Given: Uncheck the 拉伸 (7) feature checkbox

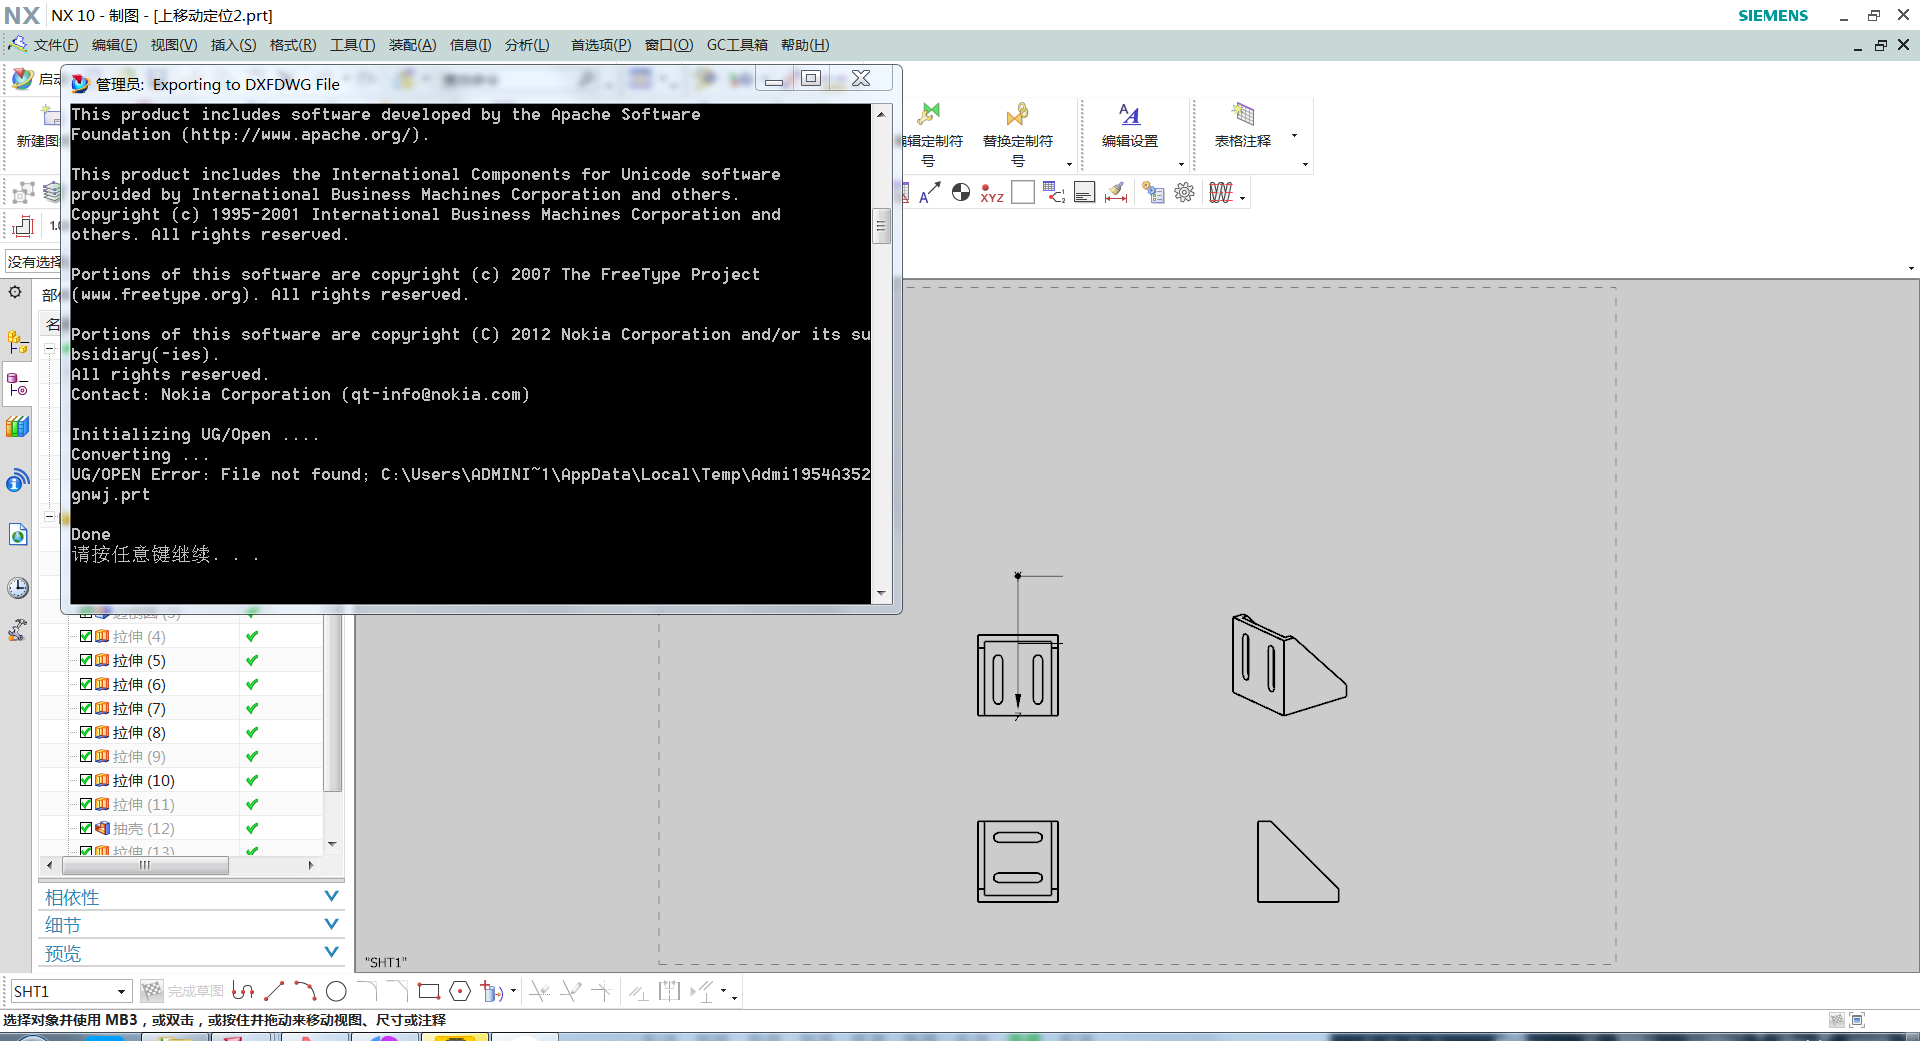Looking at the screenshot, I should pos(86,708).
